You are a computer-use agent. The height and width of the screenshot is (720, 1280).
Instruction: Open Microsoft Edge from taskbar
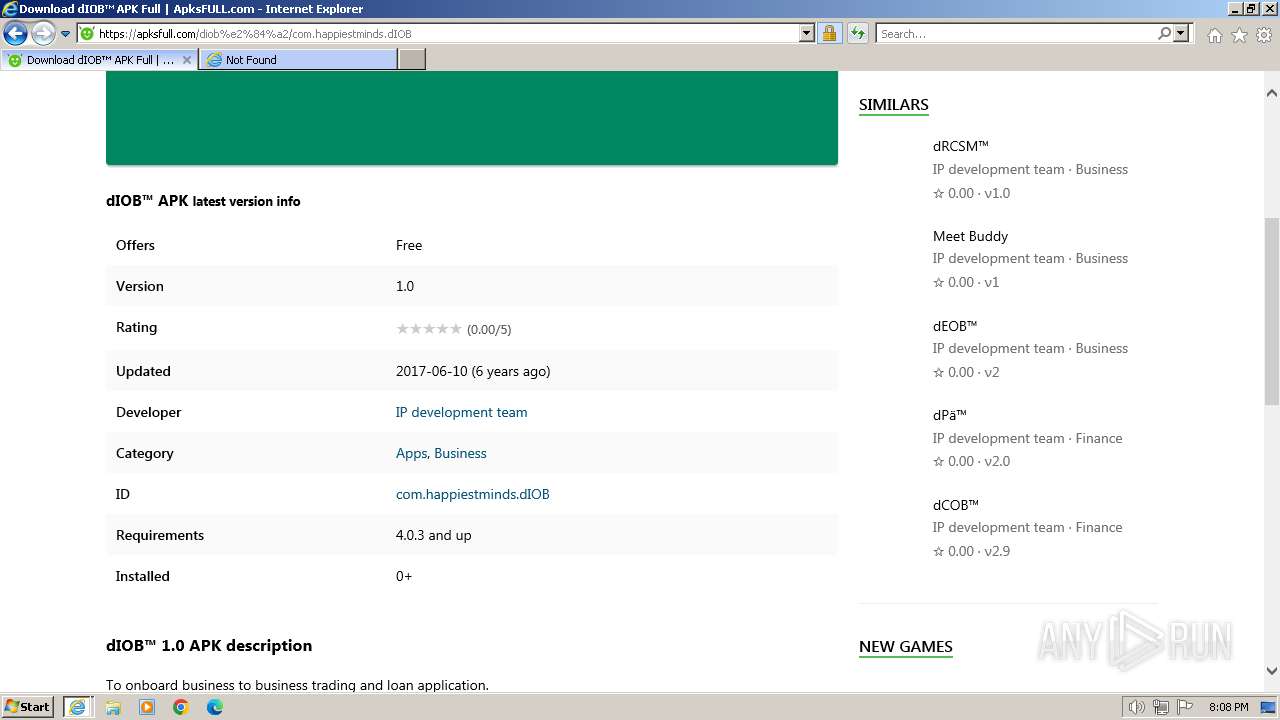click(x=215, y=707)
